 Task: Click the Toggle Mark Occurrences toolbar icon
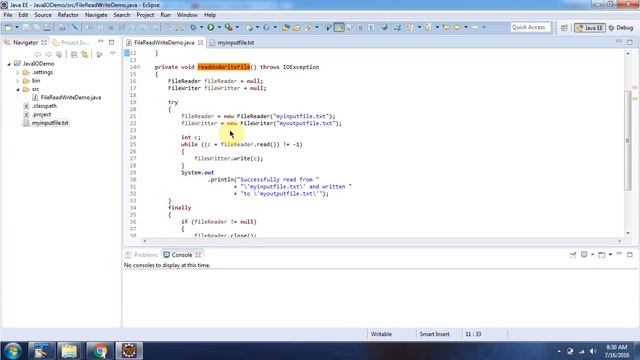click(339, 27)
